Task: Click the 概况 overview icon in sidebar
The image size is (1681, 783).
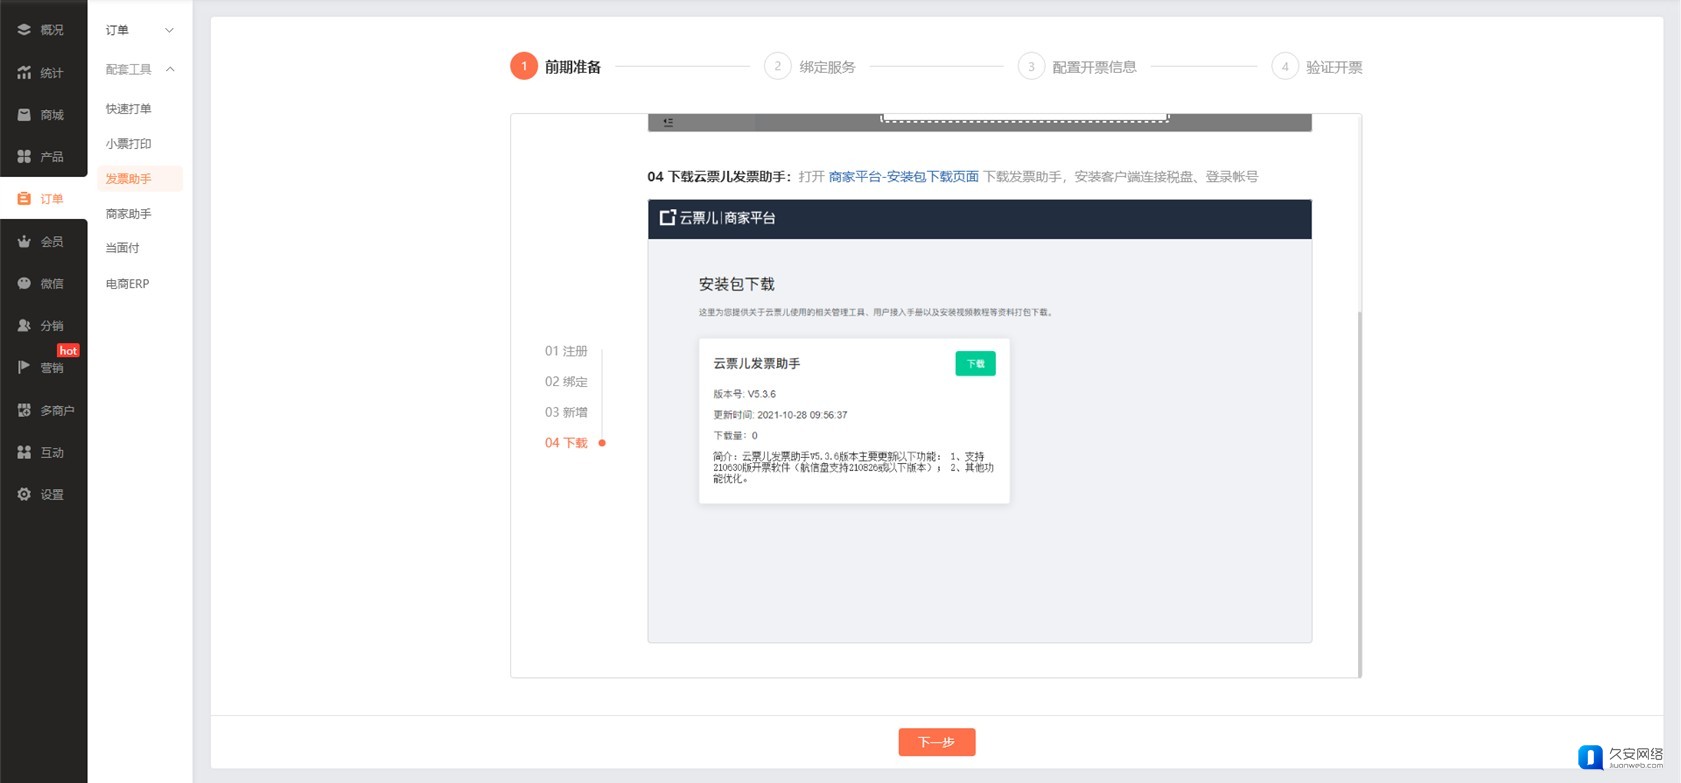Action: pos(24,30)
